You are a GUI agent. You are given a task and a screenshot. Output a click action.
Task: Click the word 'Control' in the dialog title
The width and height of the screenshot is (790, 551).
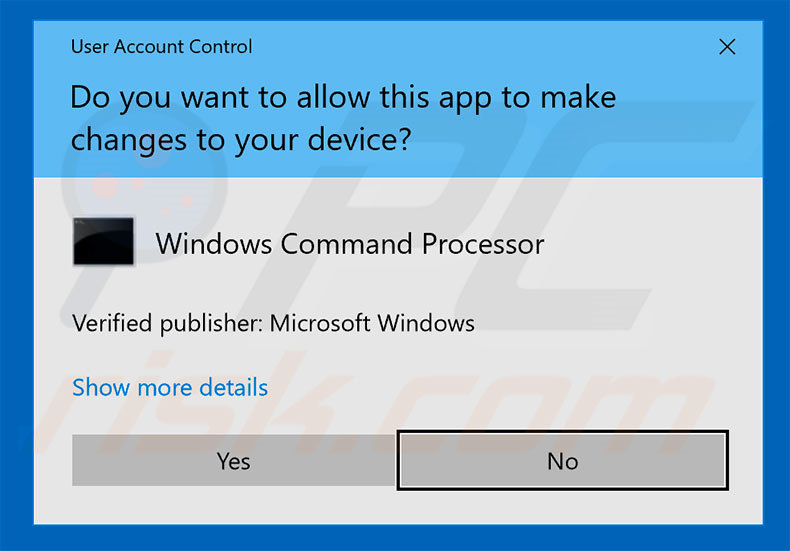220,46
